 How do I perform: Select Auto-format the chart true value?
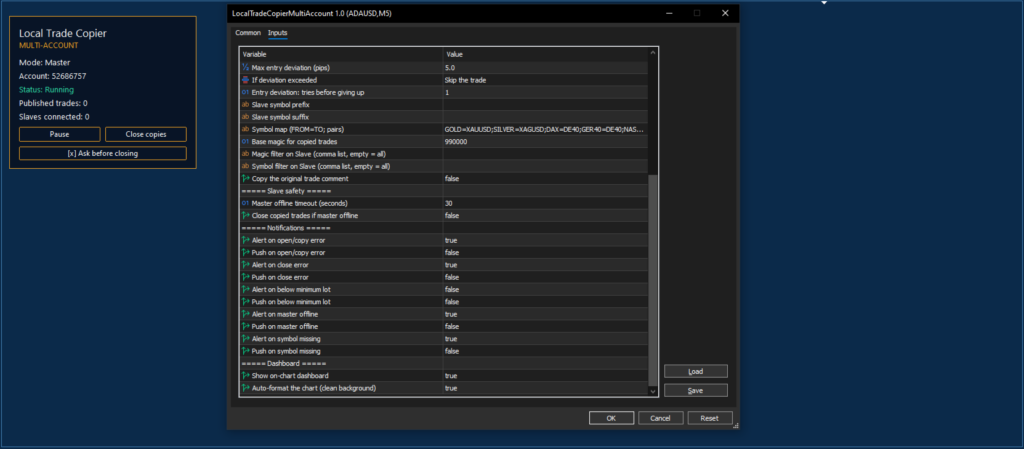(451, 388)
